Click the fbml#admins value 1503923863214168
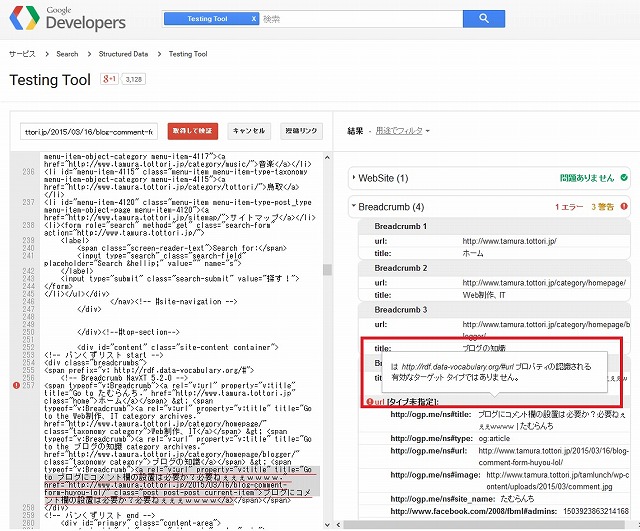This screenshot has height=531, width=640. (596, 511)
